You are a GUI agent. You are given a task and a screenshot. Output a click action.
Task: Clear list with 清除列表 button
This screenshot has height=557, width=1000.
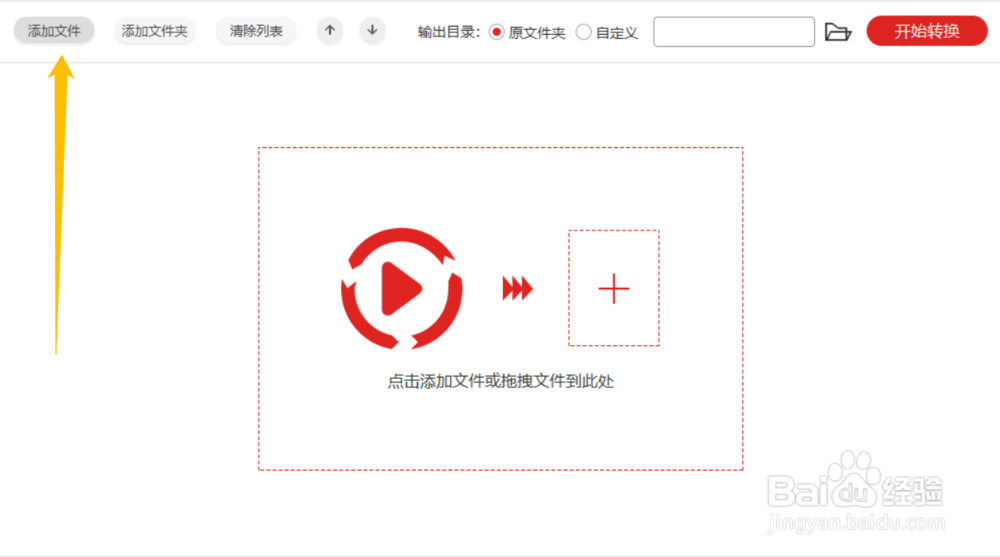coord(256,31)
